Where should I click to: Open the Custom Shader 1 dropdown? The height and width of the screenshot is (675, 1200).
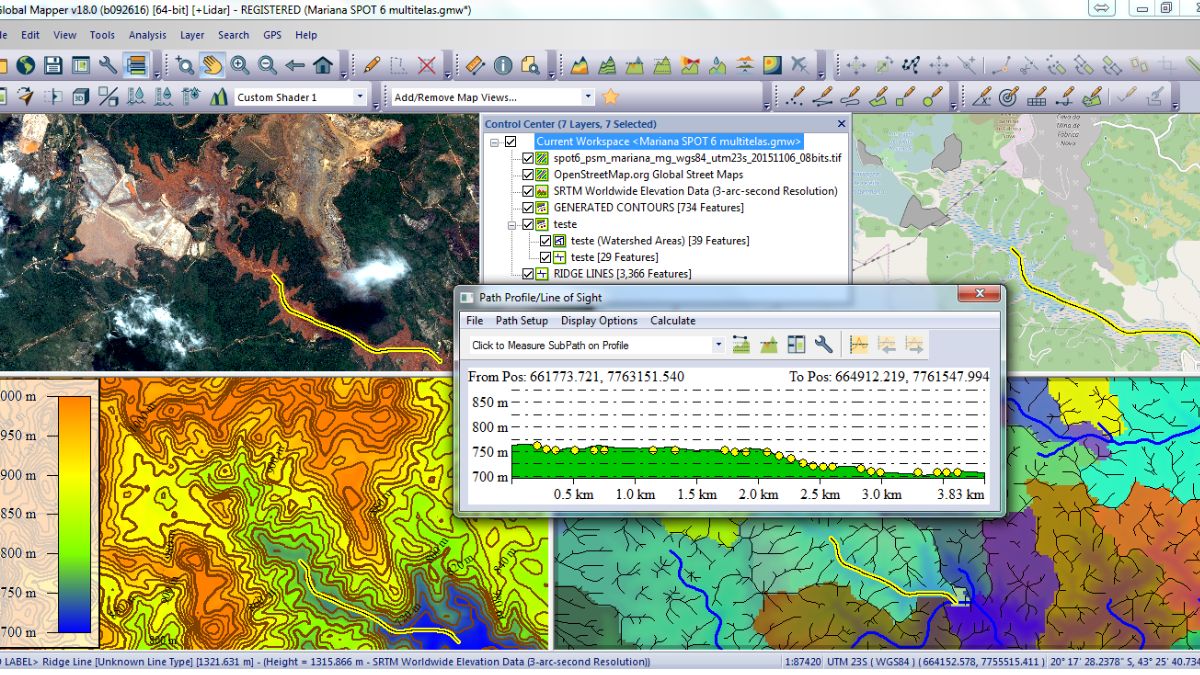pos(360,96)
